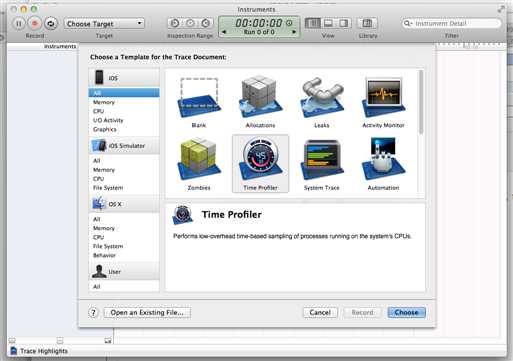Click the help question mark button
The width and height of the screenshot is (513, 361).
coord(93,313)
